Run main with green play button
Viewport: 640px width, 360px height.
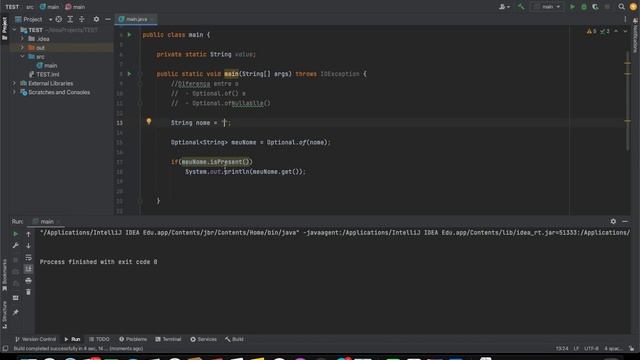(572, 7)
